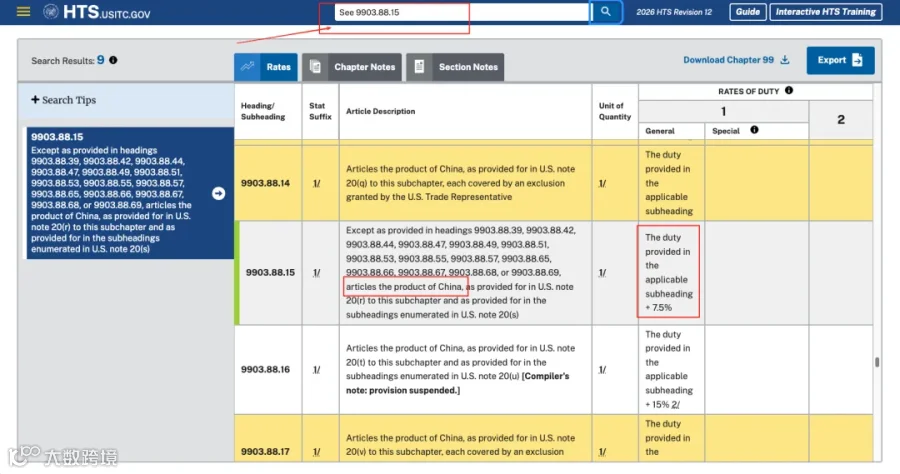Click heading 9903.88.16 in table
Screen dimensions: 900x474
click(x=265, y=370)
